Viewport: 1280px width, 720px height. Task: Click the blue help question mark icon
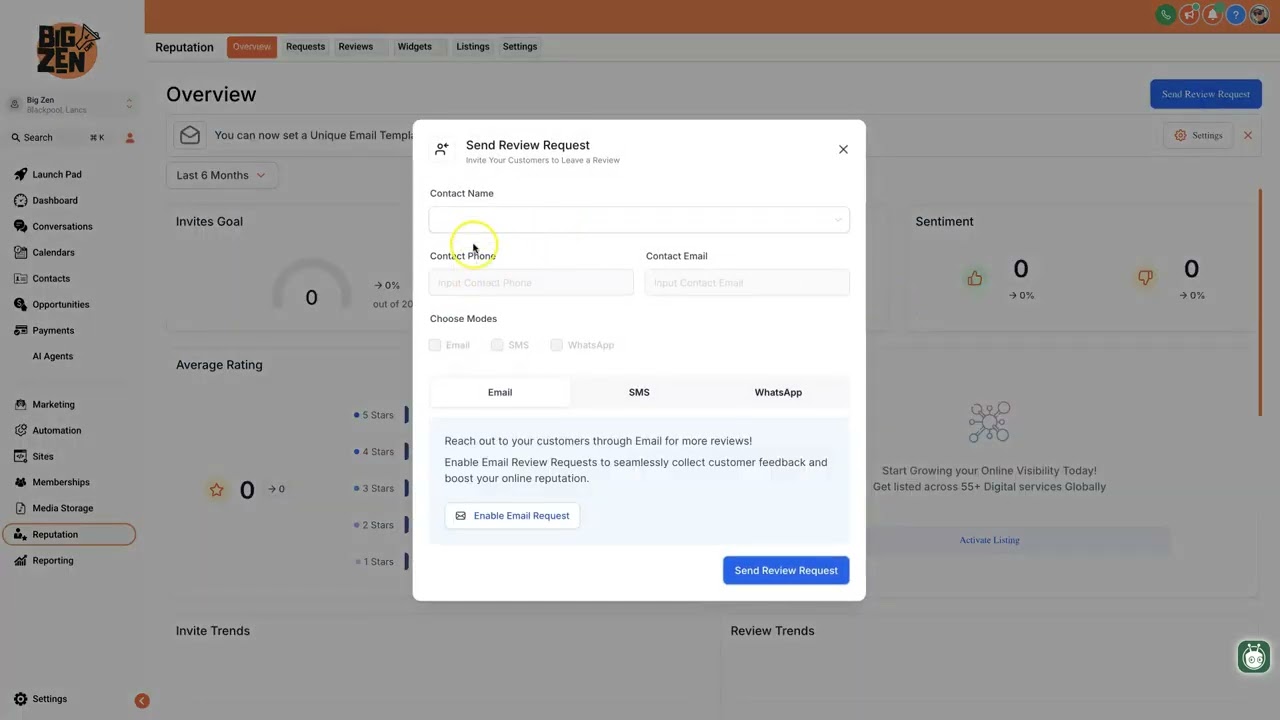(1236, 15)
